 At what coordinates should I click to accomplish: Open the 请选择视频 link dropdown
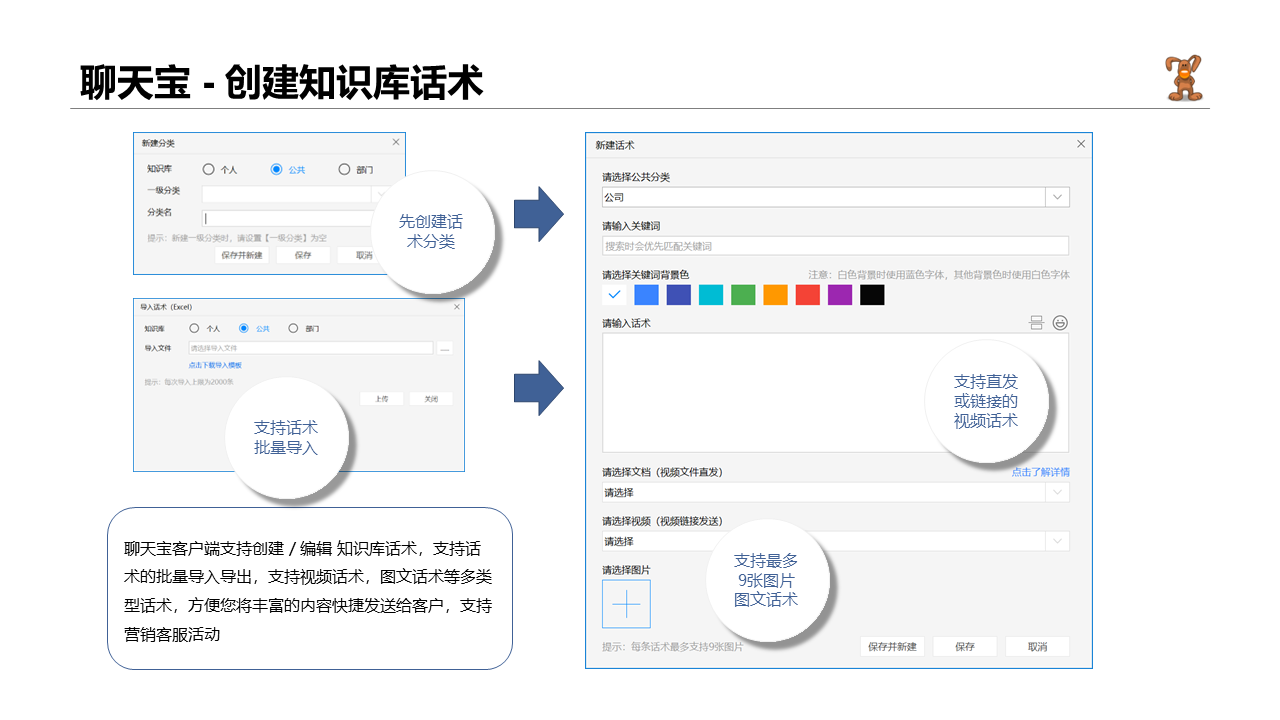pos(1056,541)
